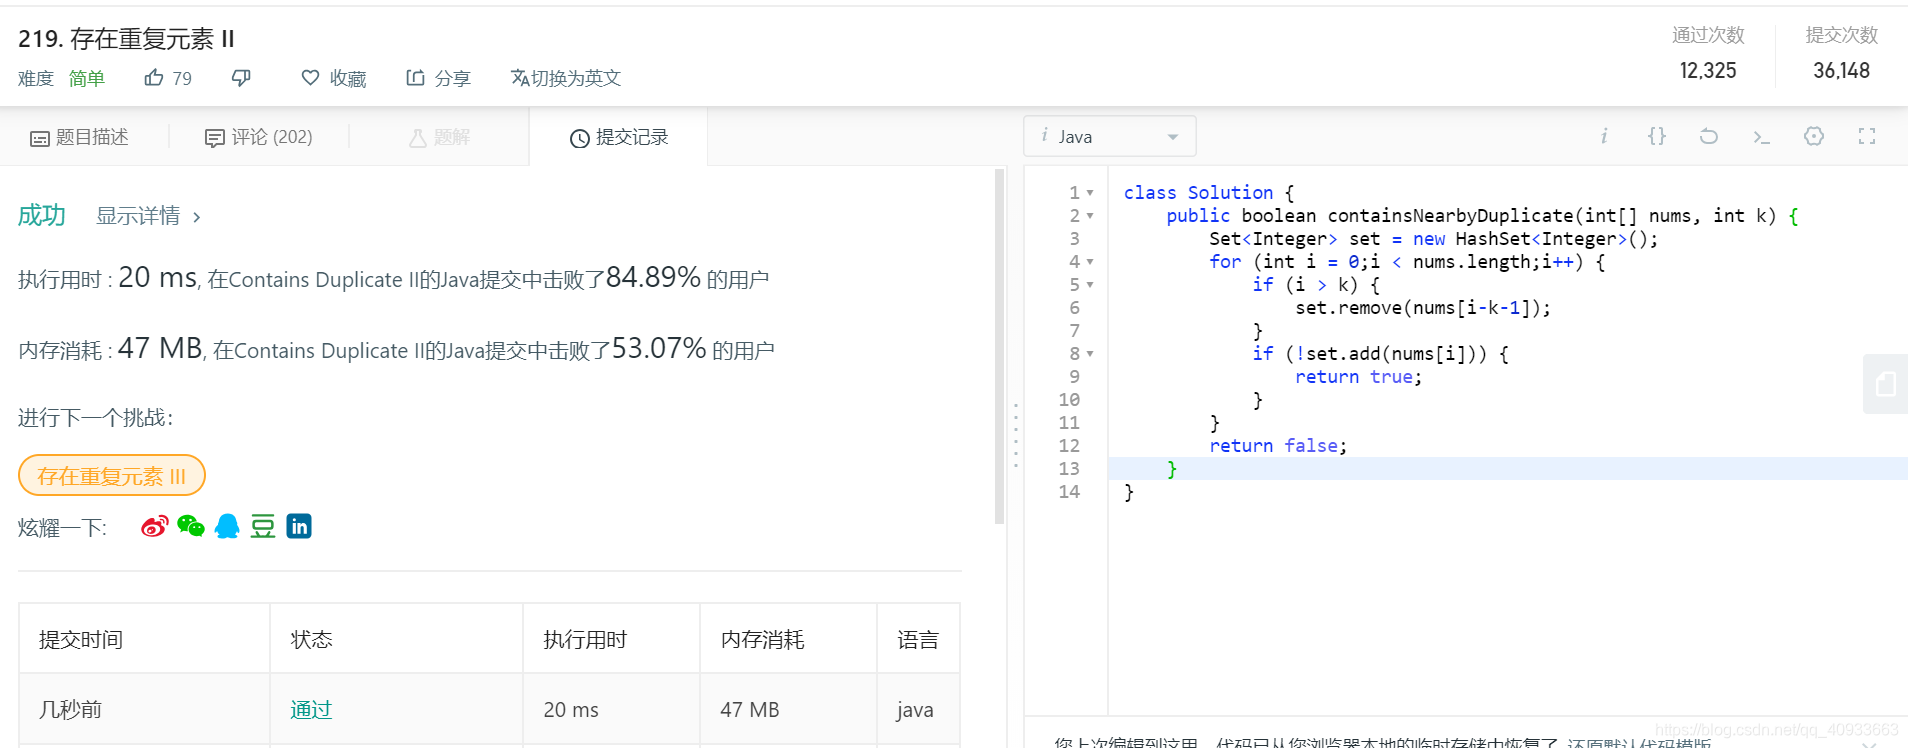Open the 通过 passed submission link
The height and width of the screenshot is (748, 1908).
[x=311, y=709]
